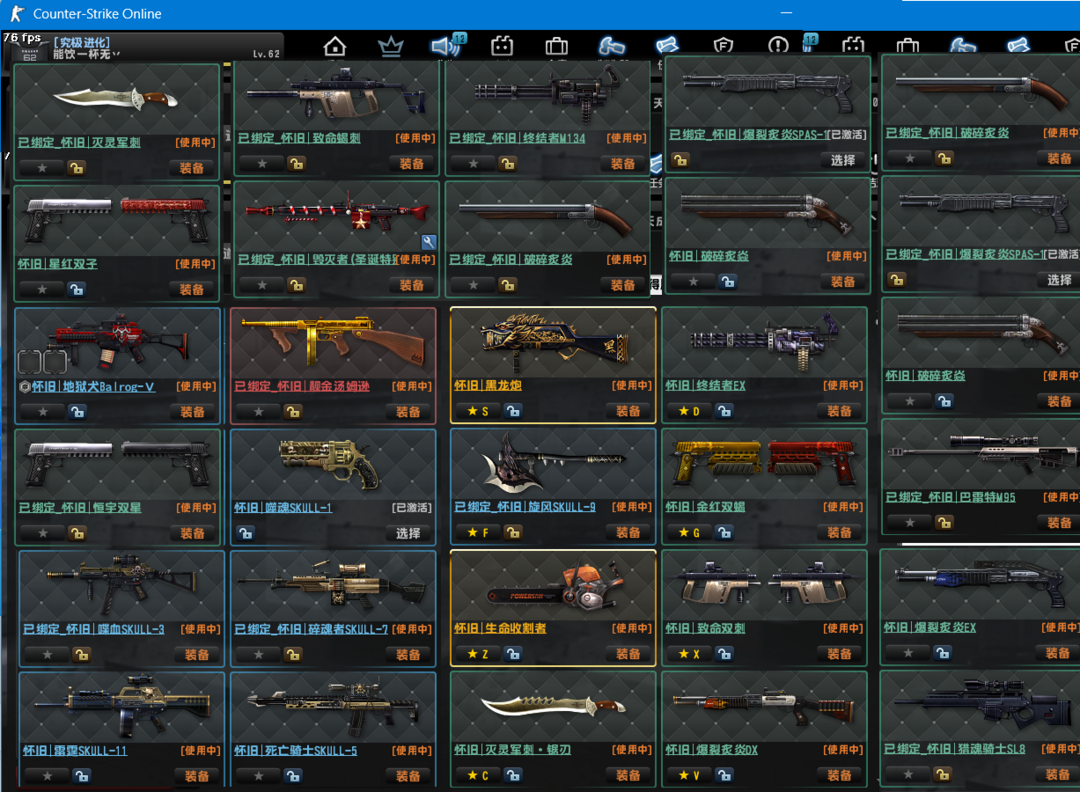Click the first empty slot on Balrog-V card
This screenshot has width=1080, height=792.
[30, 362]
